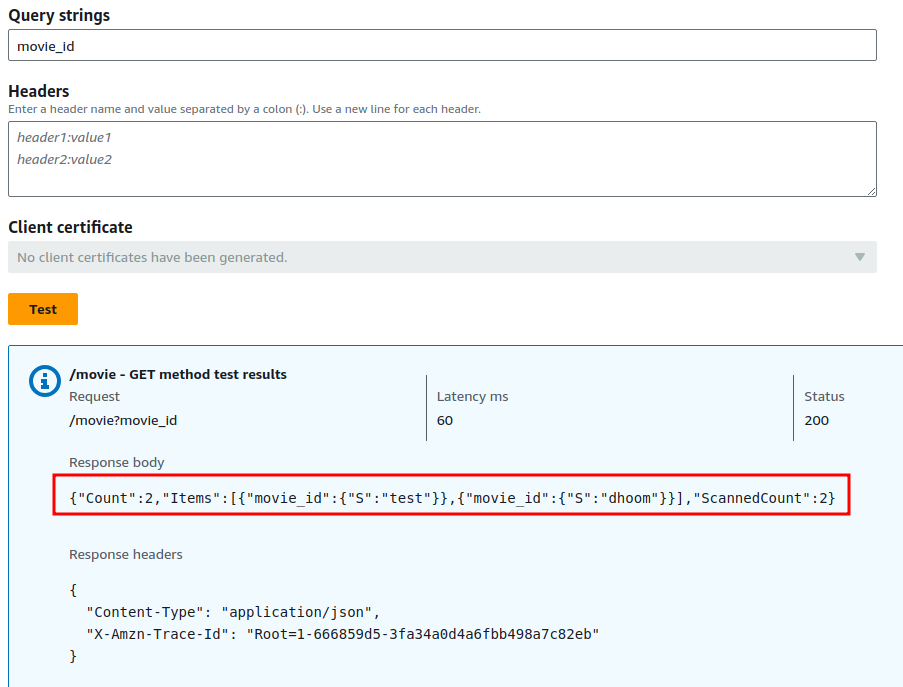The image size is (903, 687).
Task: Click the Response body JSON output
Action: [451, 496]
